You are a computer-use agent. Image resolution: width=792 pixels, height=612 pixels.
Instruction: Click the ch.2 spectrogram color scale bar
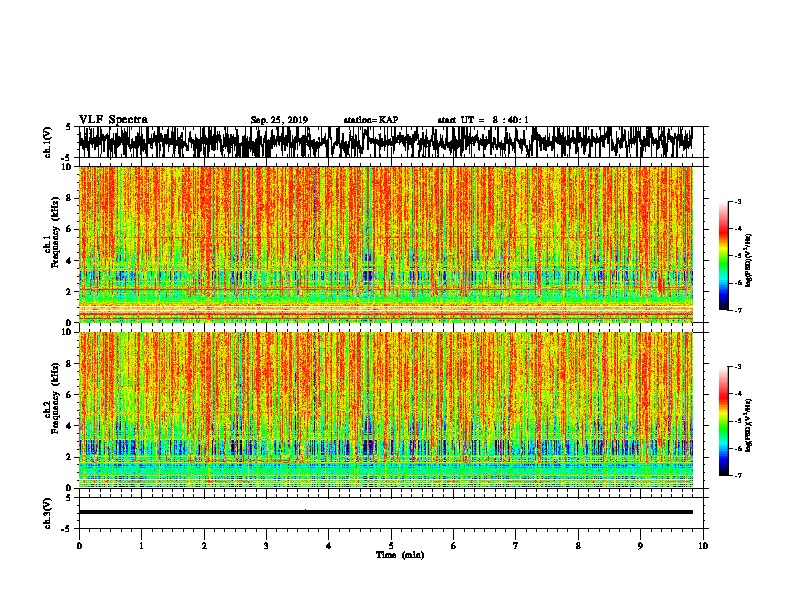[x=723, y=421]
